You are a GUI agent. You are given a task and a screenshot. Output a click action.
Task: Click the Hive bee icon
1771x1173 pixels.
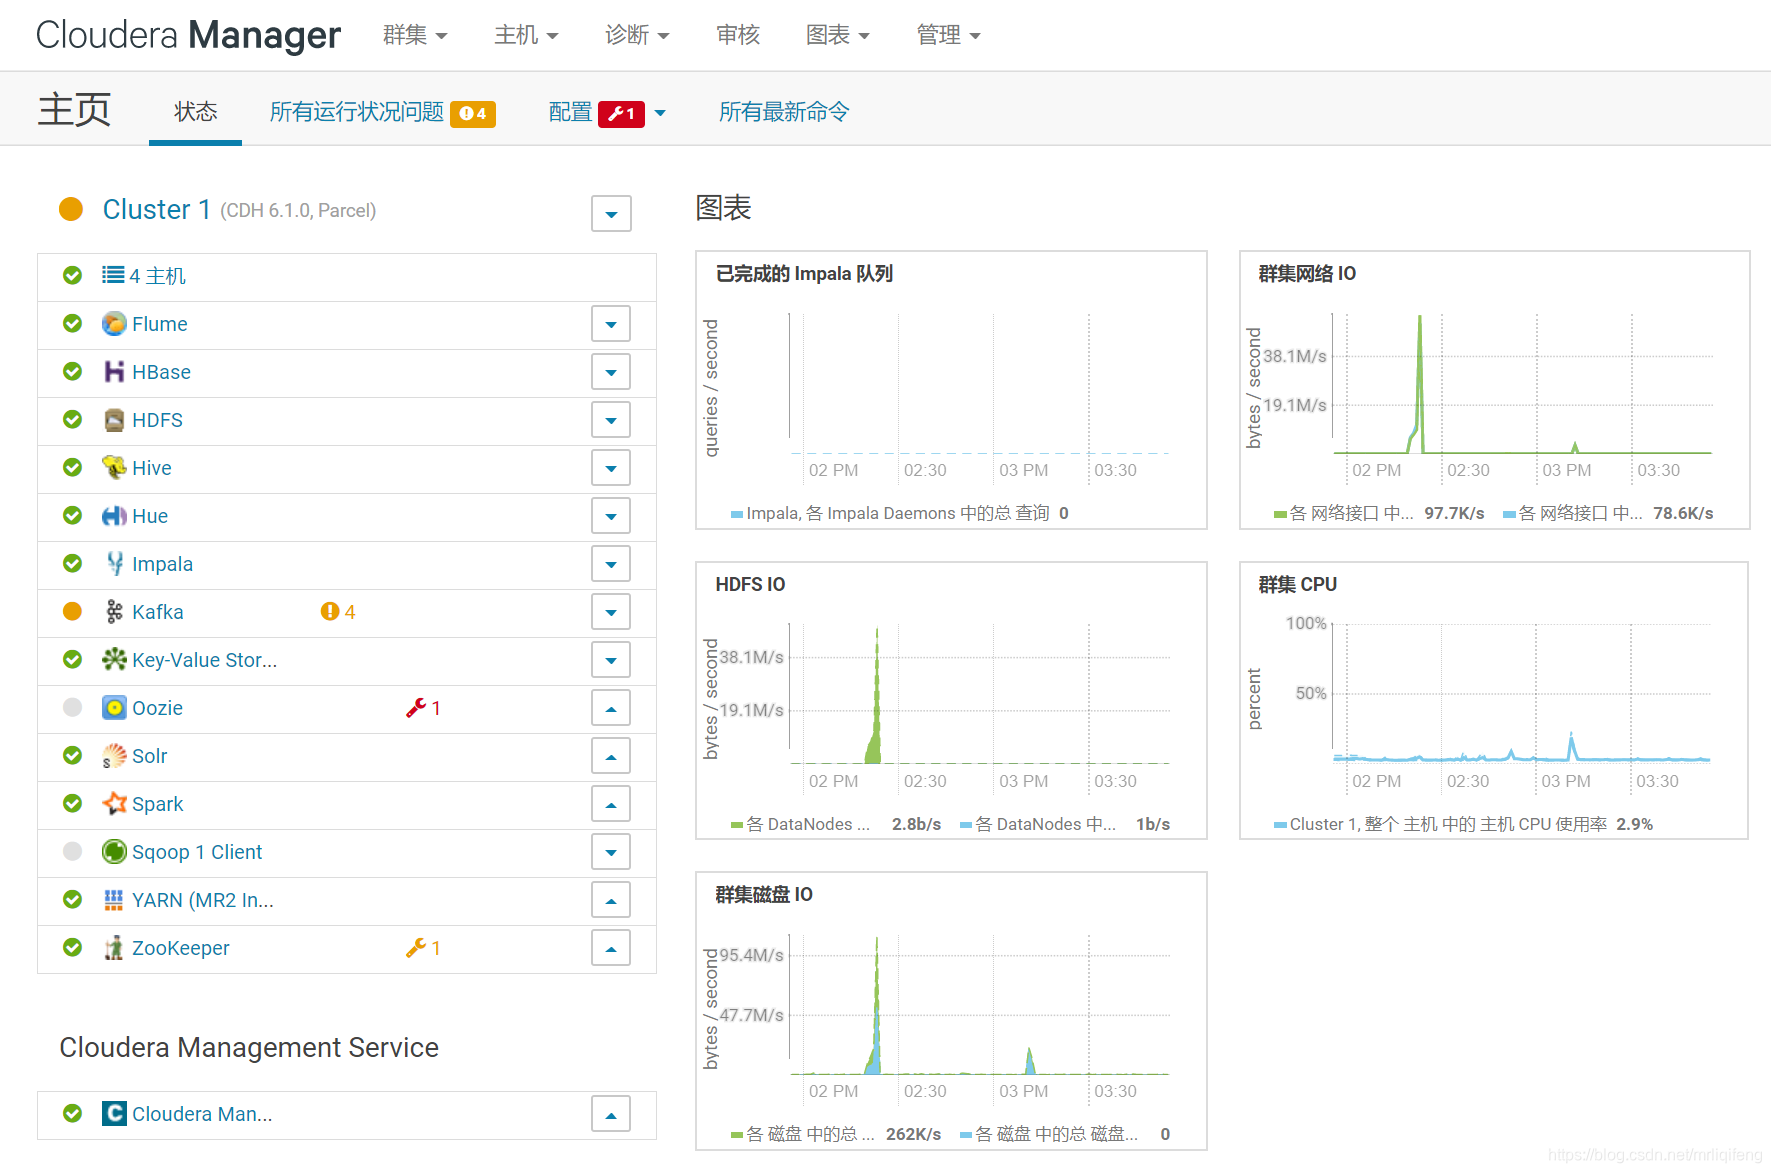coord(114,468)
